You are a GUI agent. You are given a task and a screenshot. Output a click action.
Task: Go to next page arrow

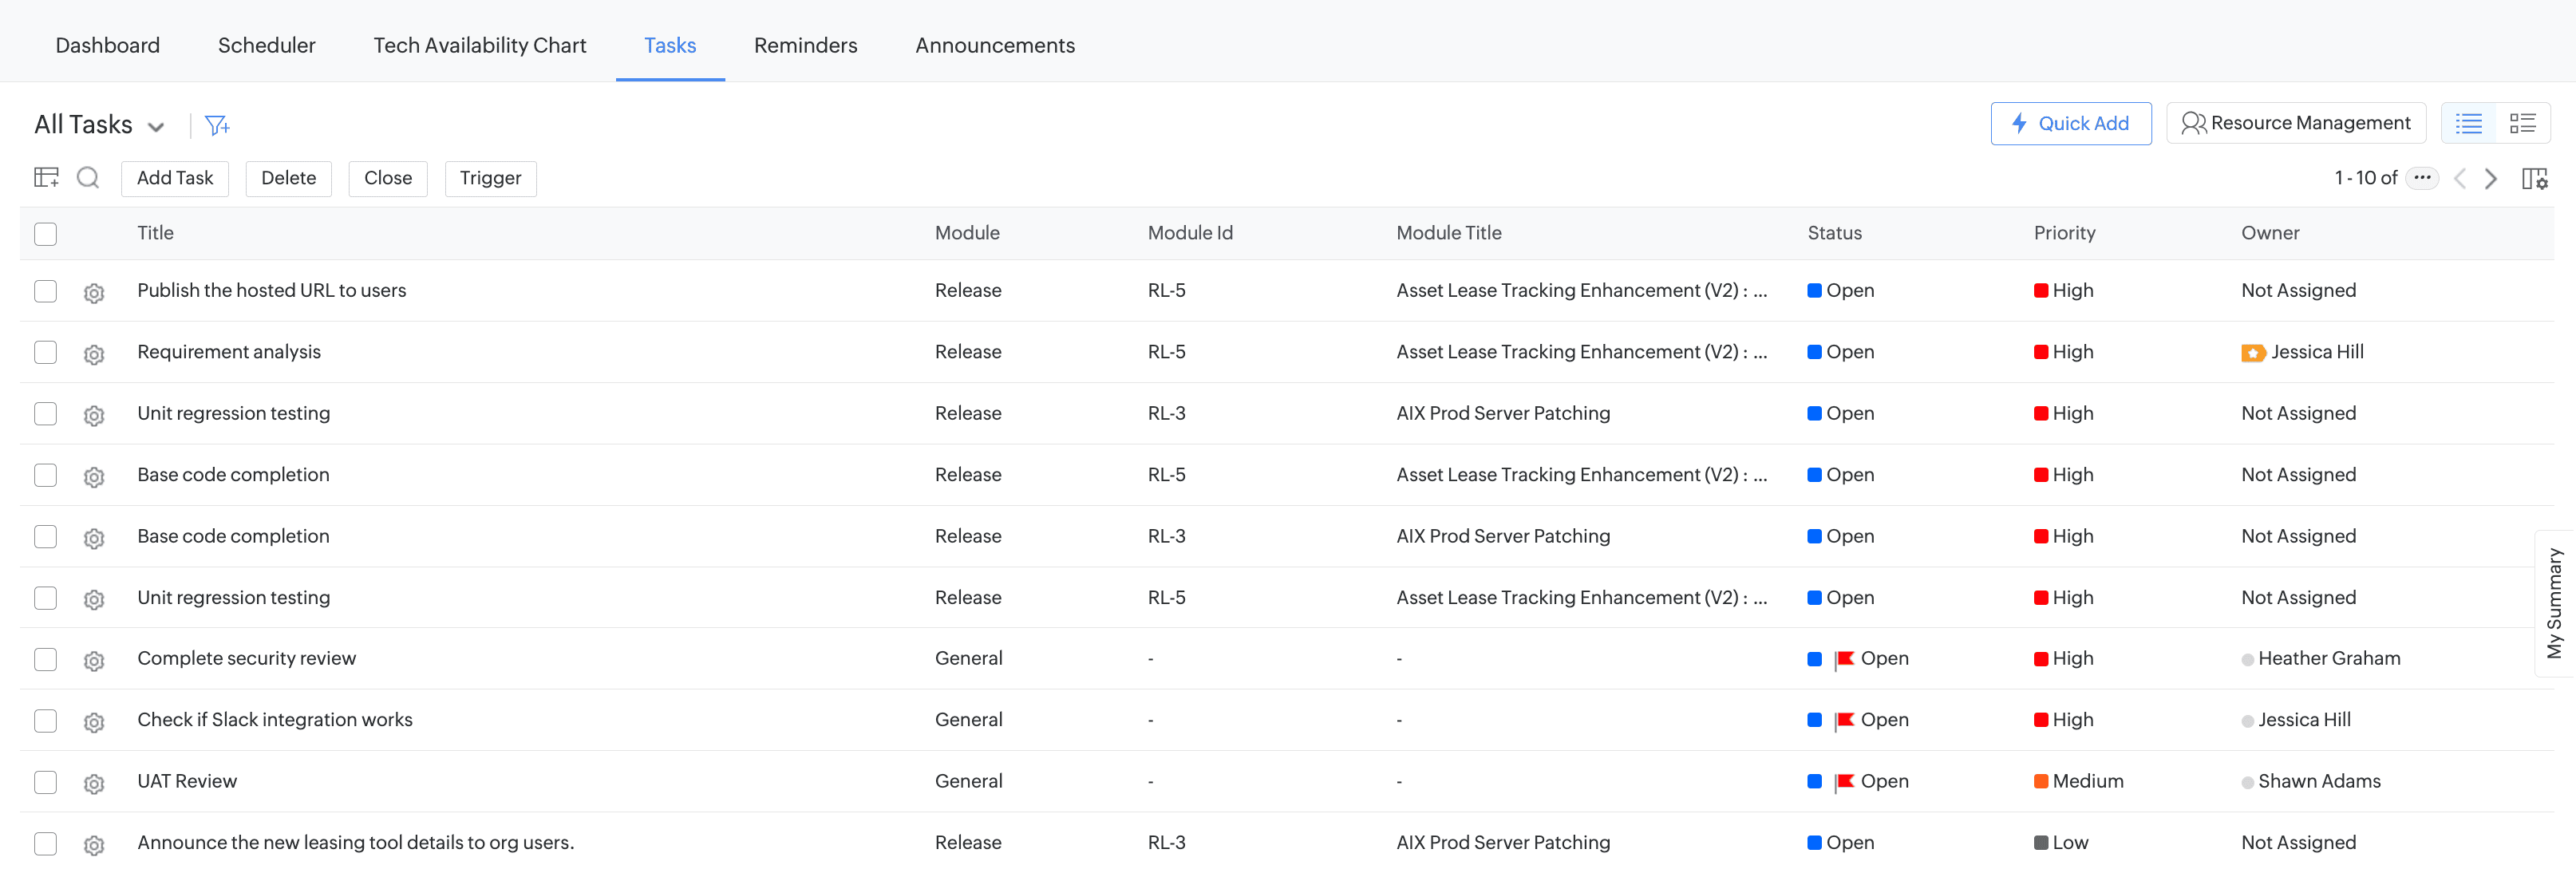click(2491, 179)
